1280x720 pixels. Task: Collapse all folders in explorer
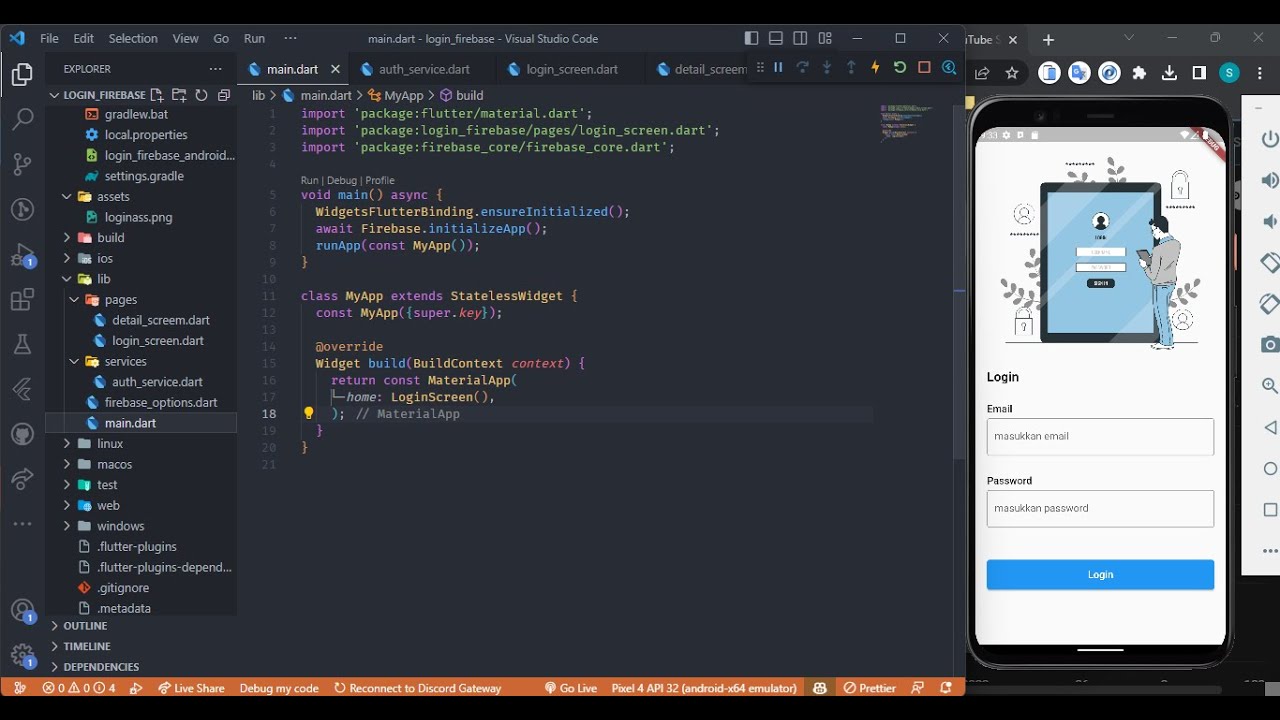pyautogui.click(x=223, y=95)
